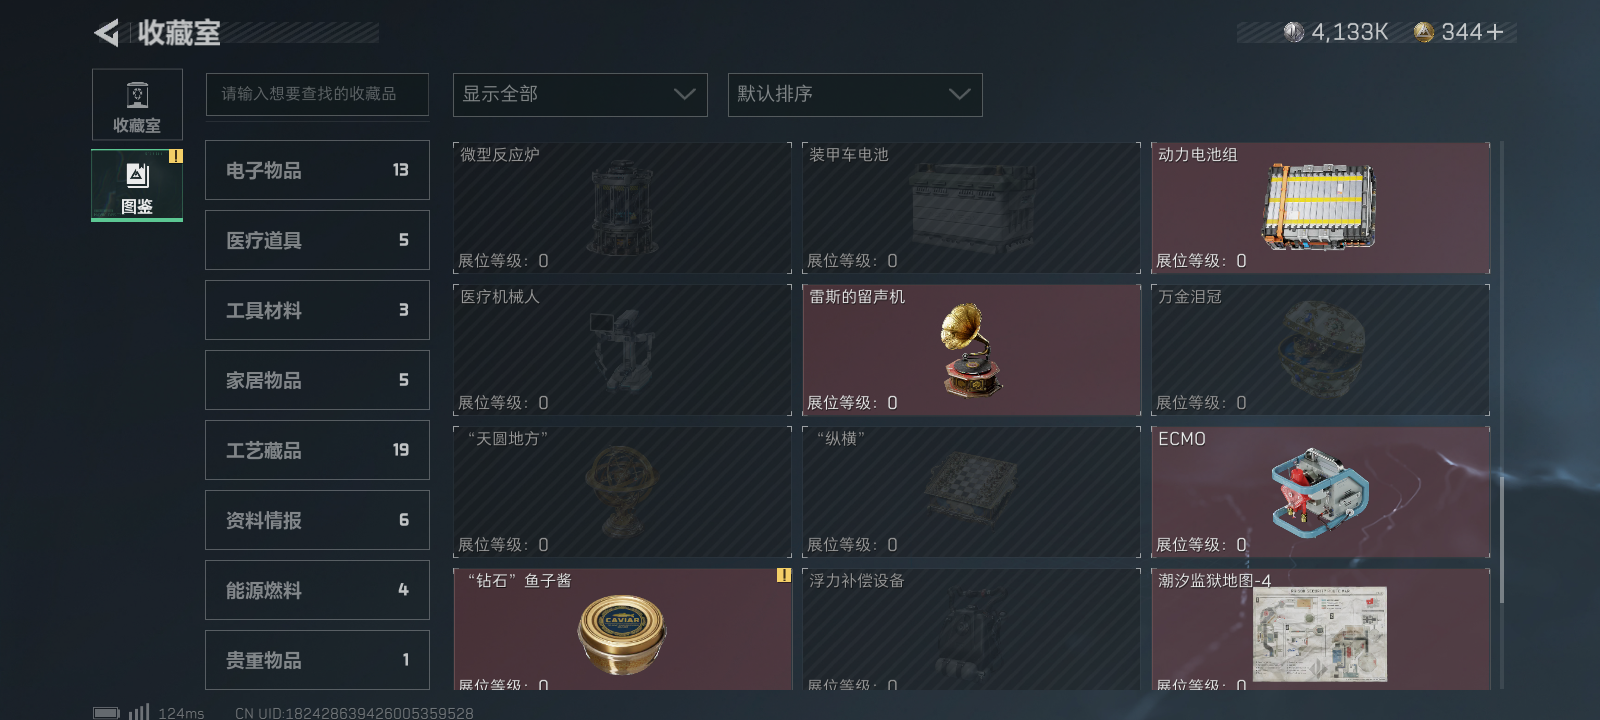This screenshot has width=1600, height=720.
Task: Choose the 医疗道具 category button
Action: [x=317, y=240]
